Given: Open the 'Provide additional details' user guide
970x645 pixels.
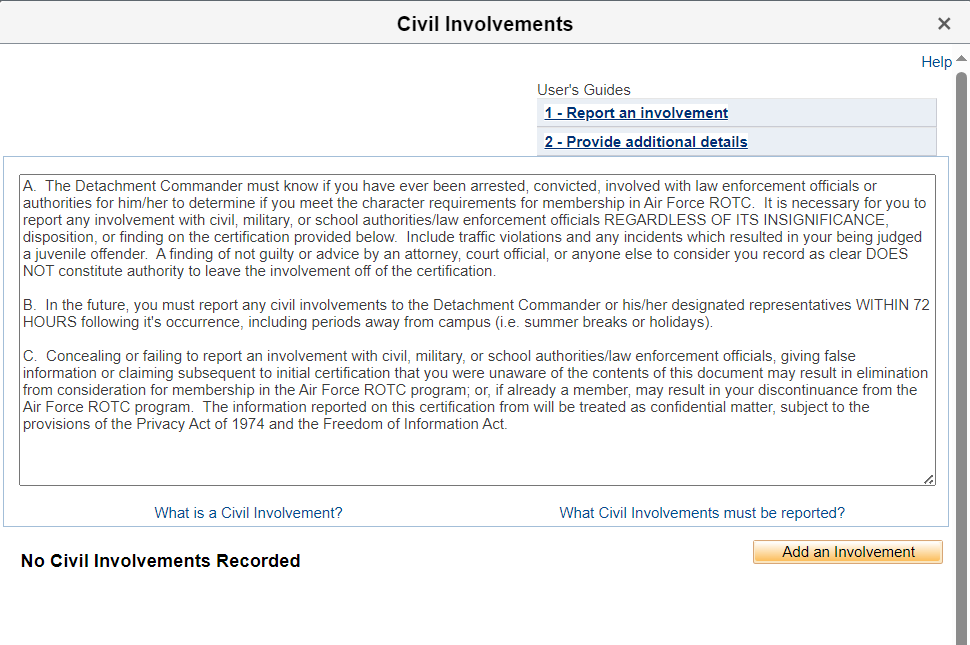Looking at the screenshot, I should point(646,142).
